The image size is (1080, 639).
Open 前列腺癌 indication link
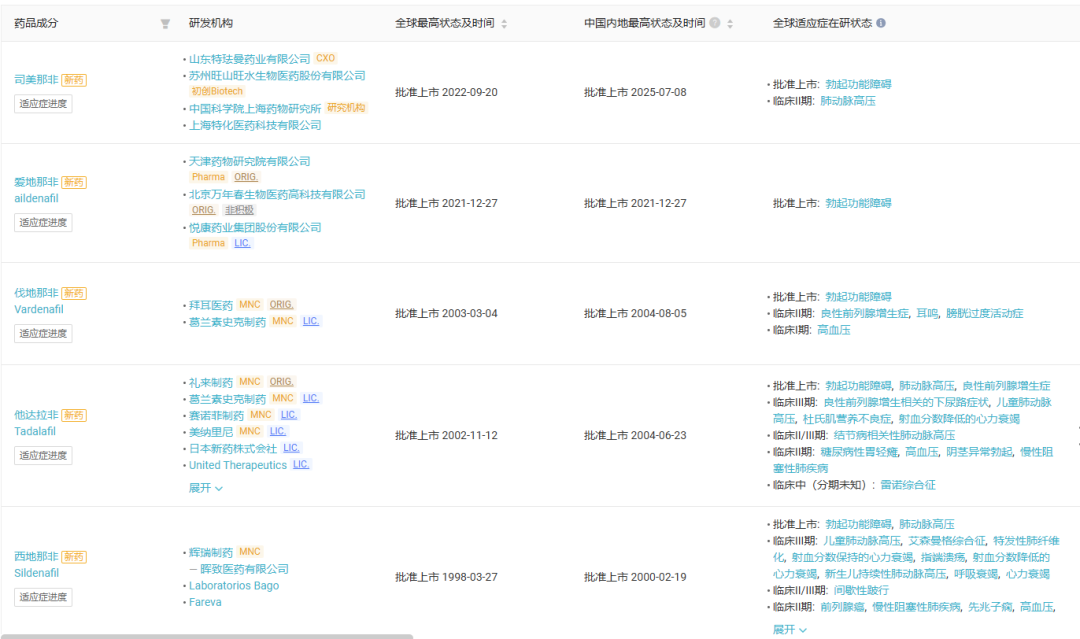(842, 607)
